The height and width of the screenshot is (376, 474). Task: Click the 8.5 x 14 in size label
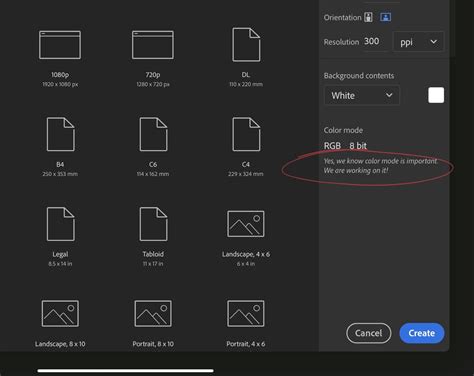tap(60, 264)
